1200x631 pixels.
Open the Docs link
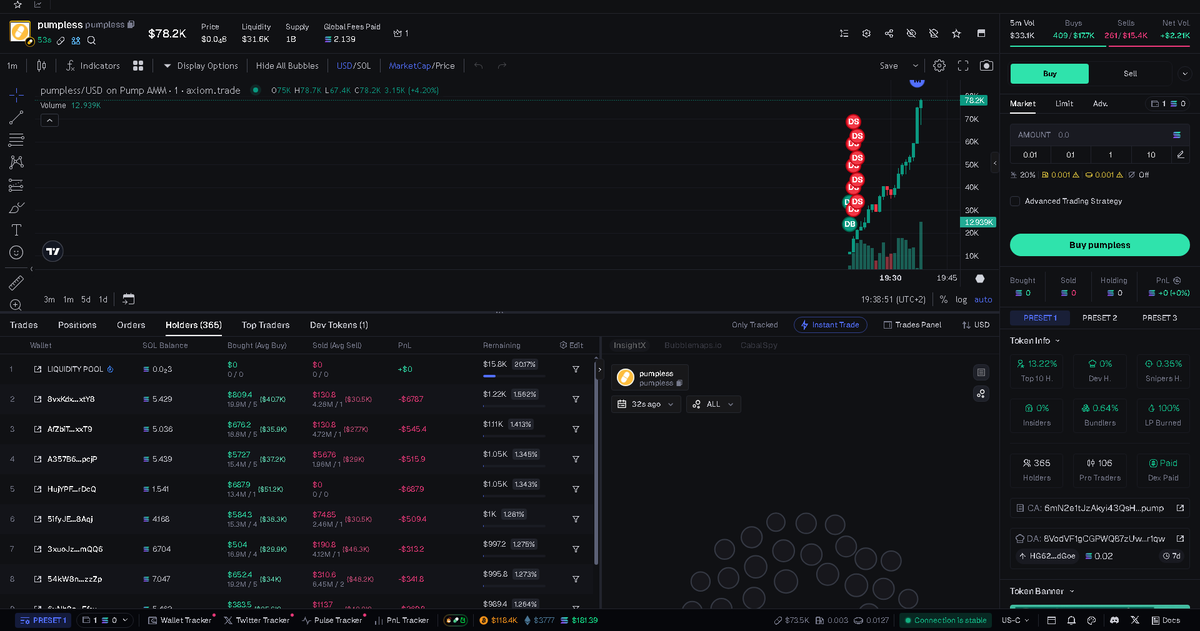1164,620
